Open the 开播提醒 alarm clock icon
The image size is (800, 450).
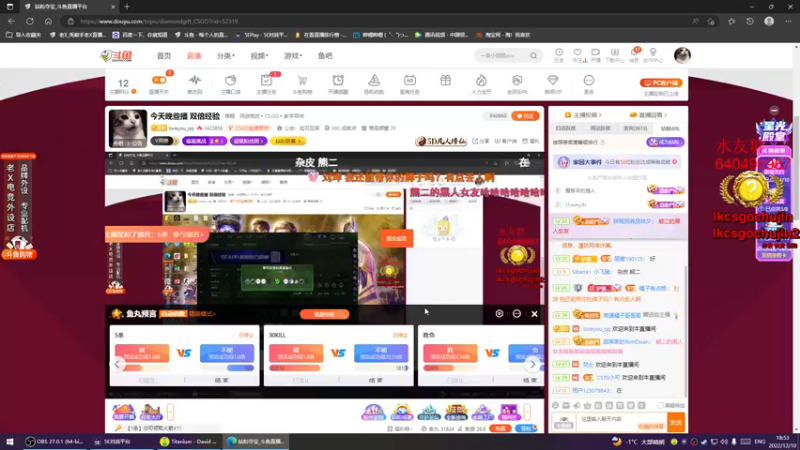point(338,81)
